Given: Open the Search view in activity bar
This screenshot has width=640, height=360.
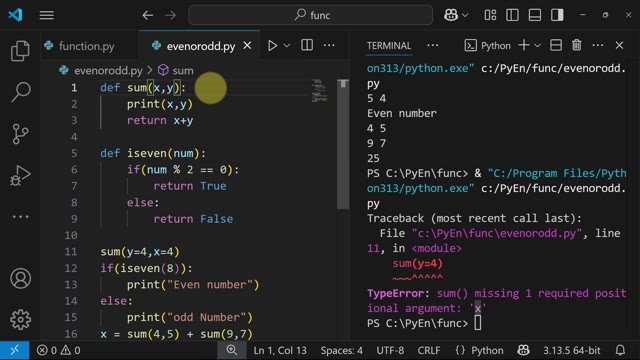Looking at the screenshot, I should [20, 92].
